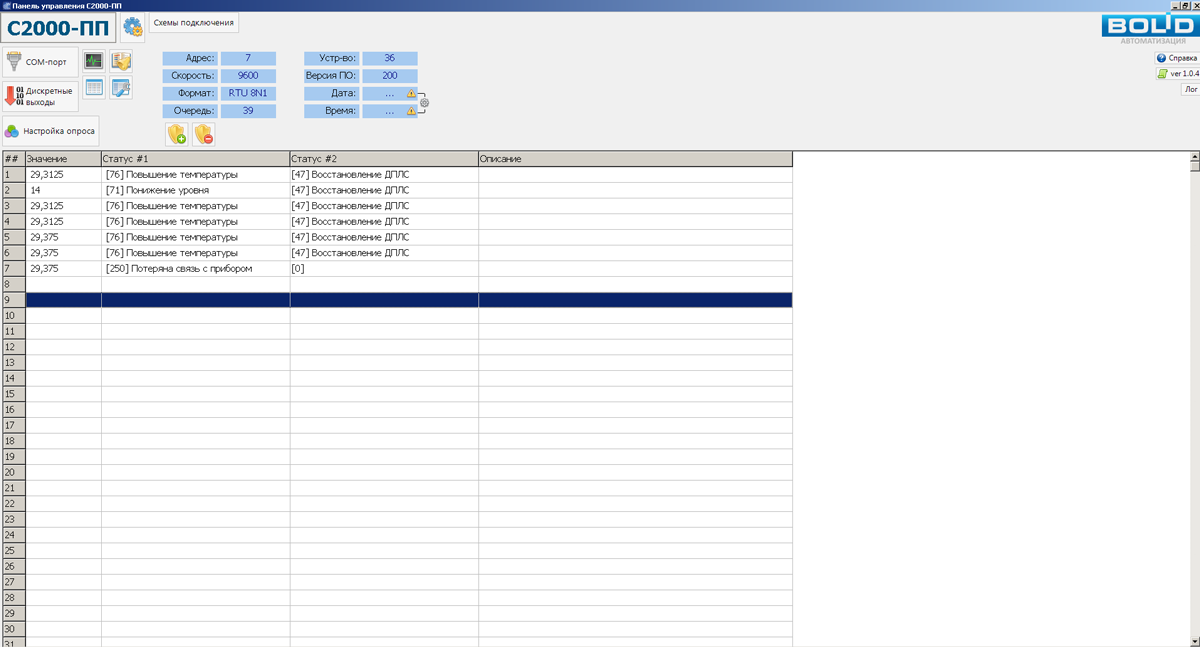Open the COM-порт settings

coord(40,62)
